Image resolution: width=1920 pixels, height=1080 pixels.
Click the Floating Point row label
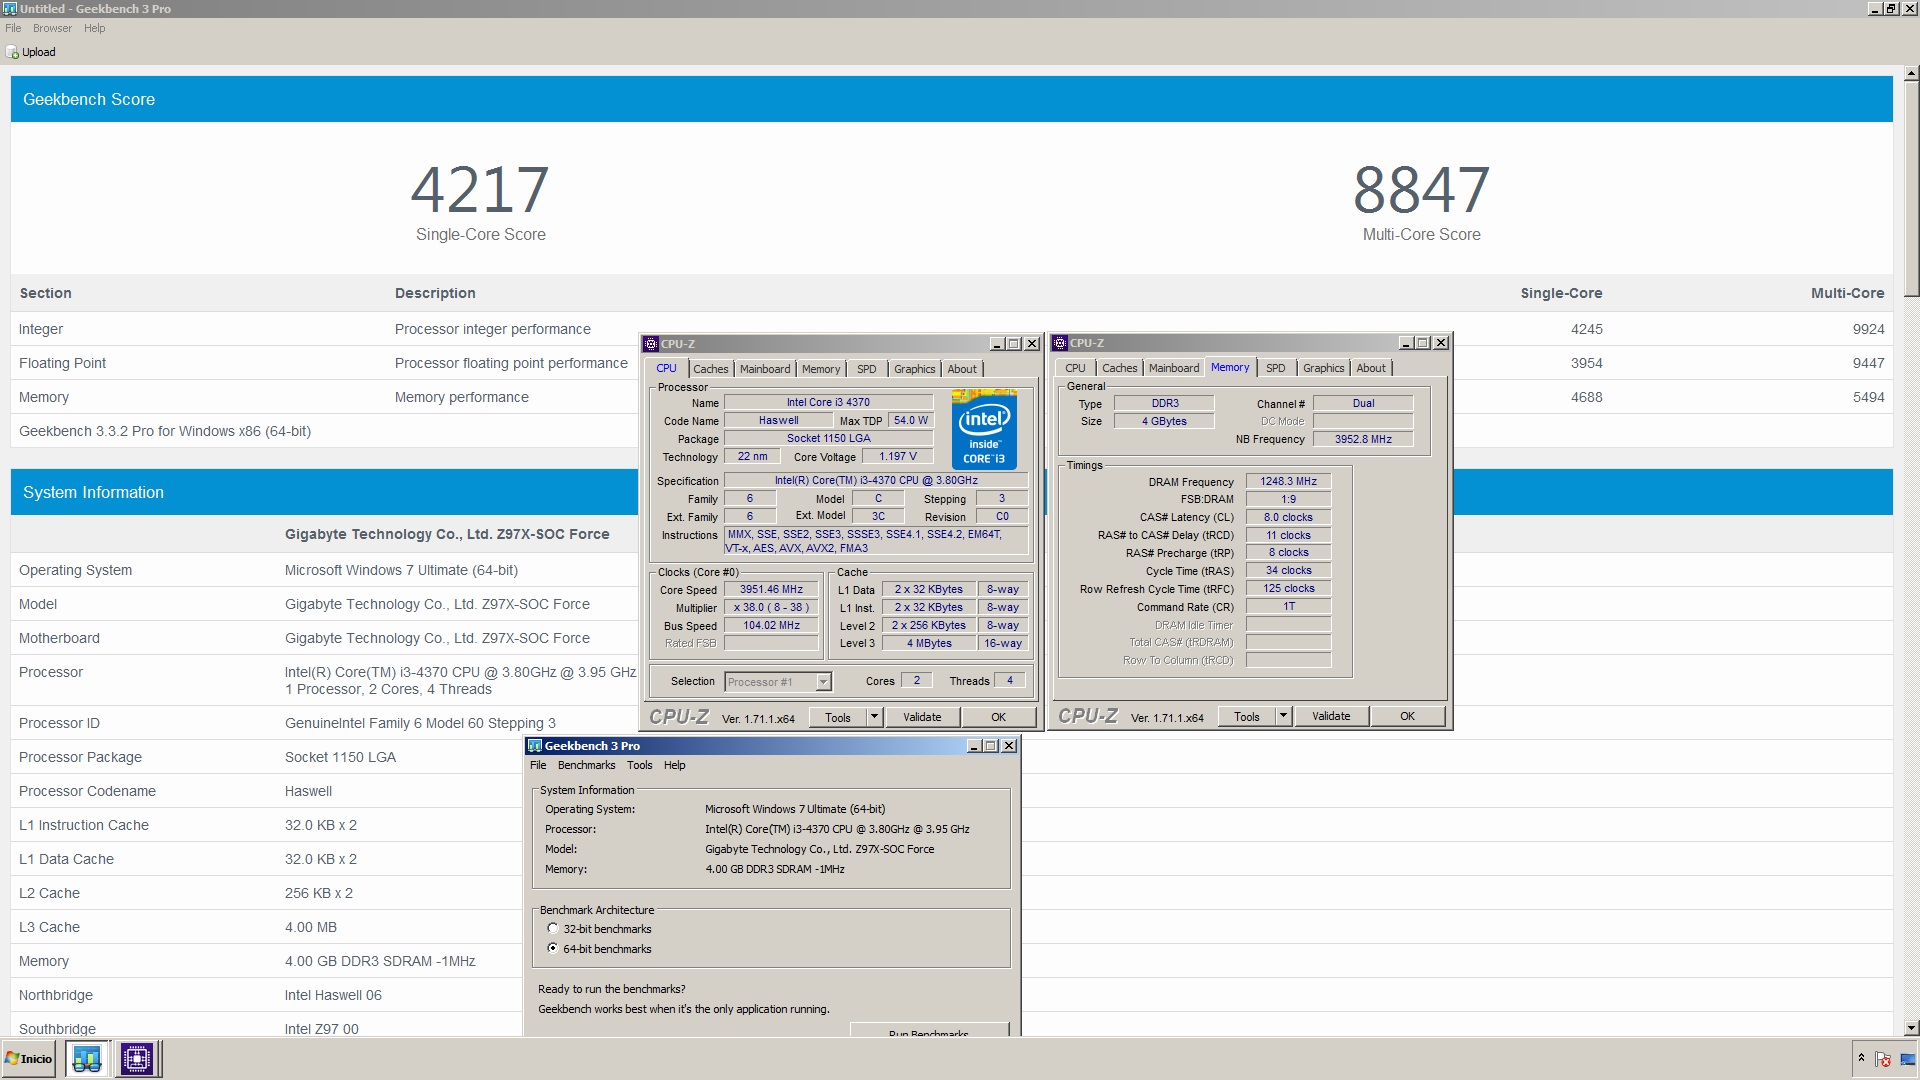[x=62, y=363]
